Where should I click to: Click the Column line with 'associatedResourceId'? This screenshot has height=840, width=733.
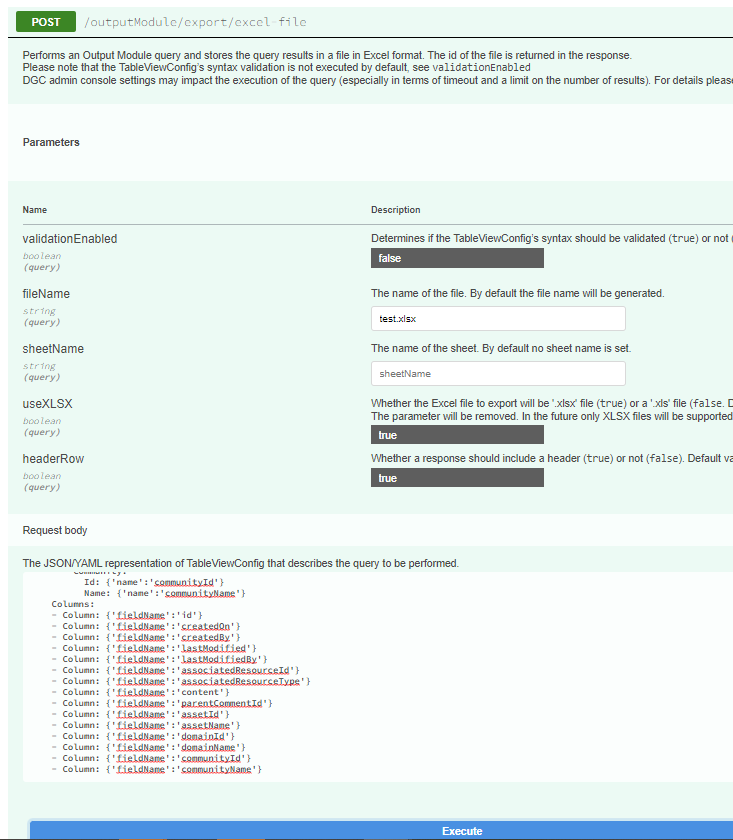pyautogui.click(x=176, y=670)
